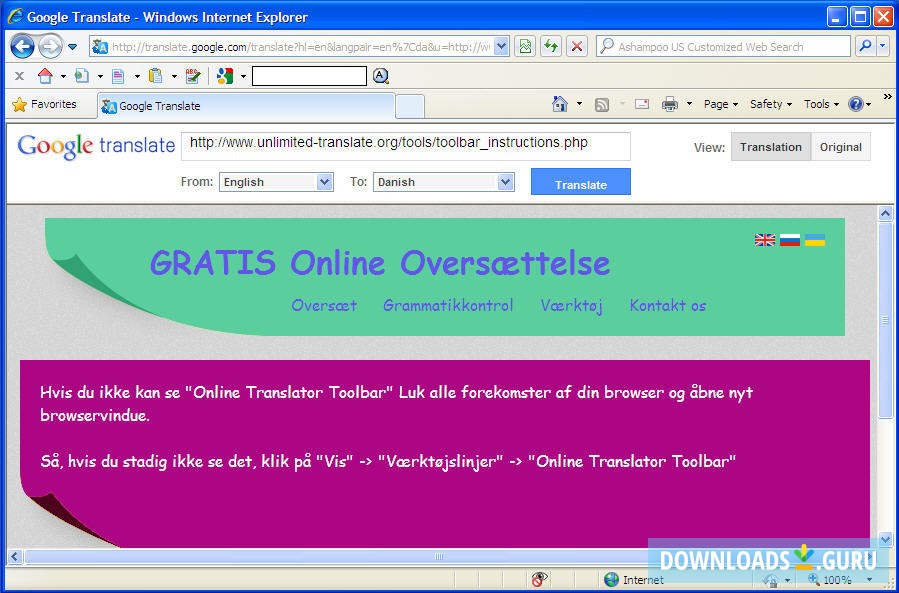This screenshot has width=899, height=593.
Task: Click the Russian flag language icon
Action: (789, 240)
